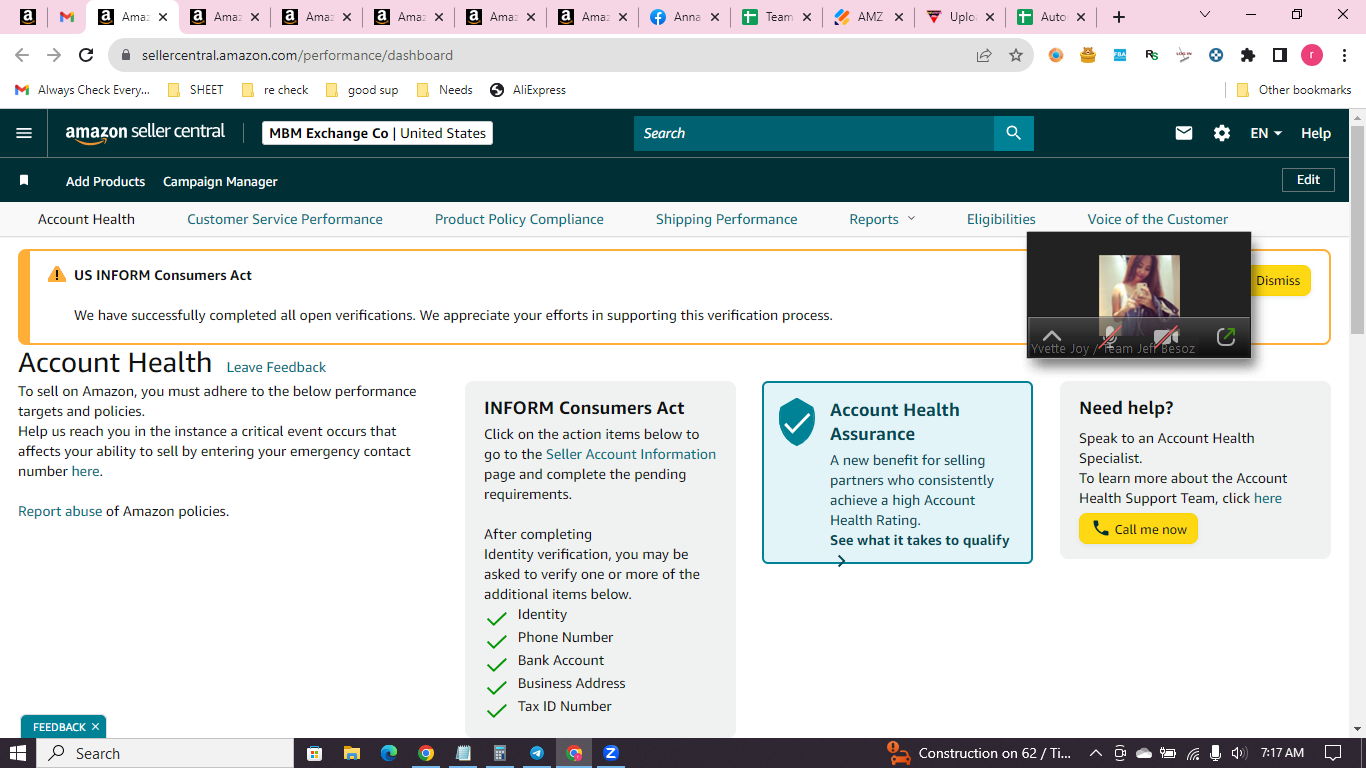Switch to the Gmail browser tab
This screenshot has height=768, width=1366.
67,17
